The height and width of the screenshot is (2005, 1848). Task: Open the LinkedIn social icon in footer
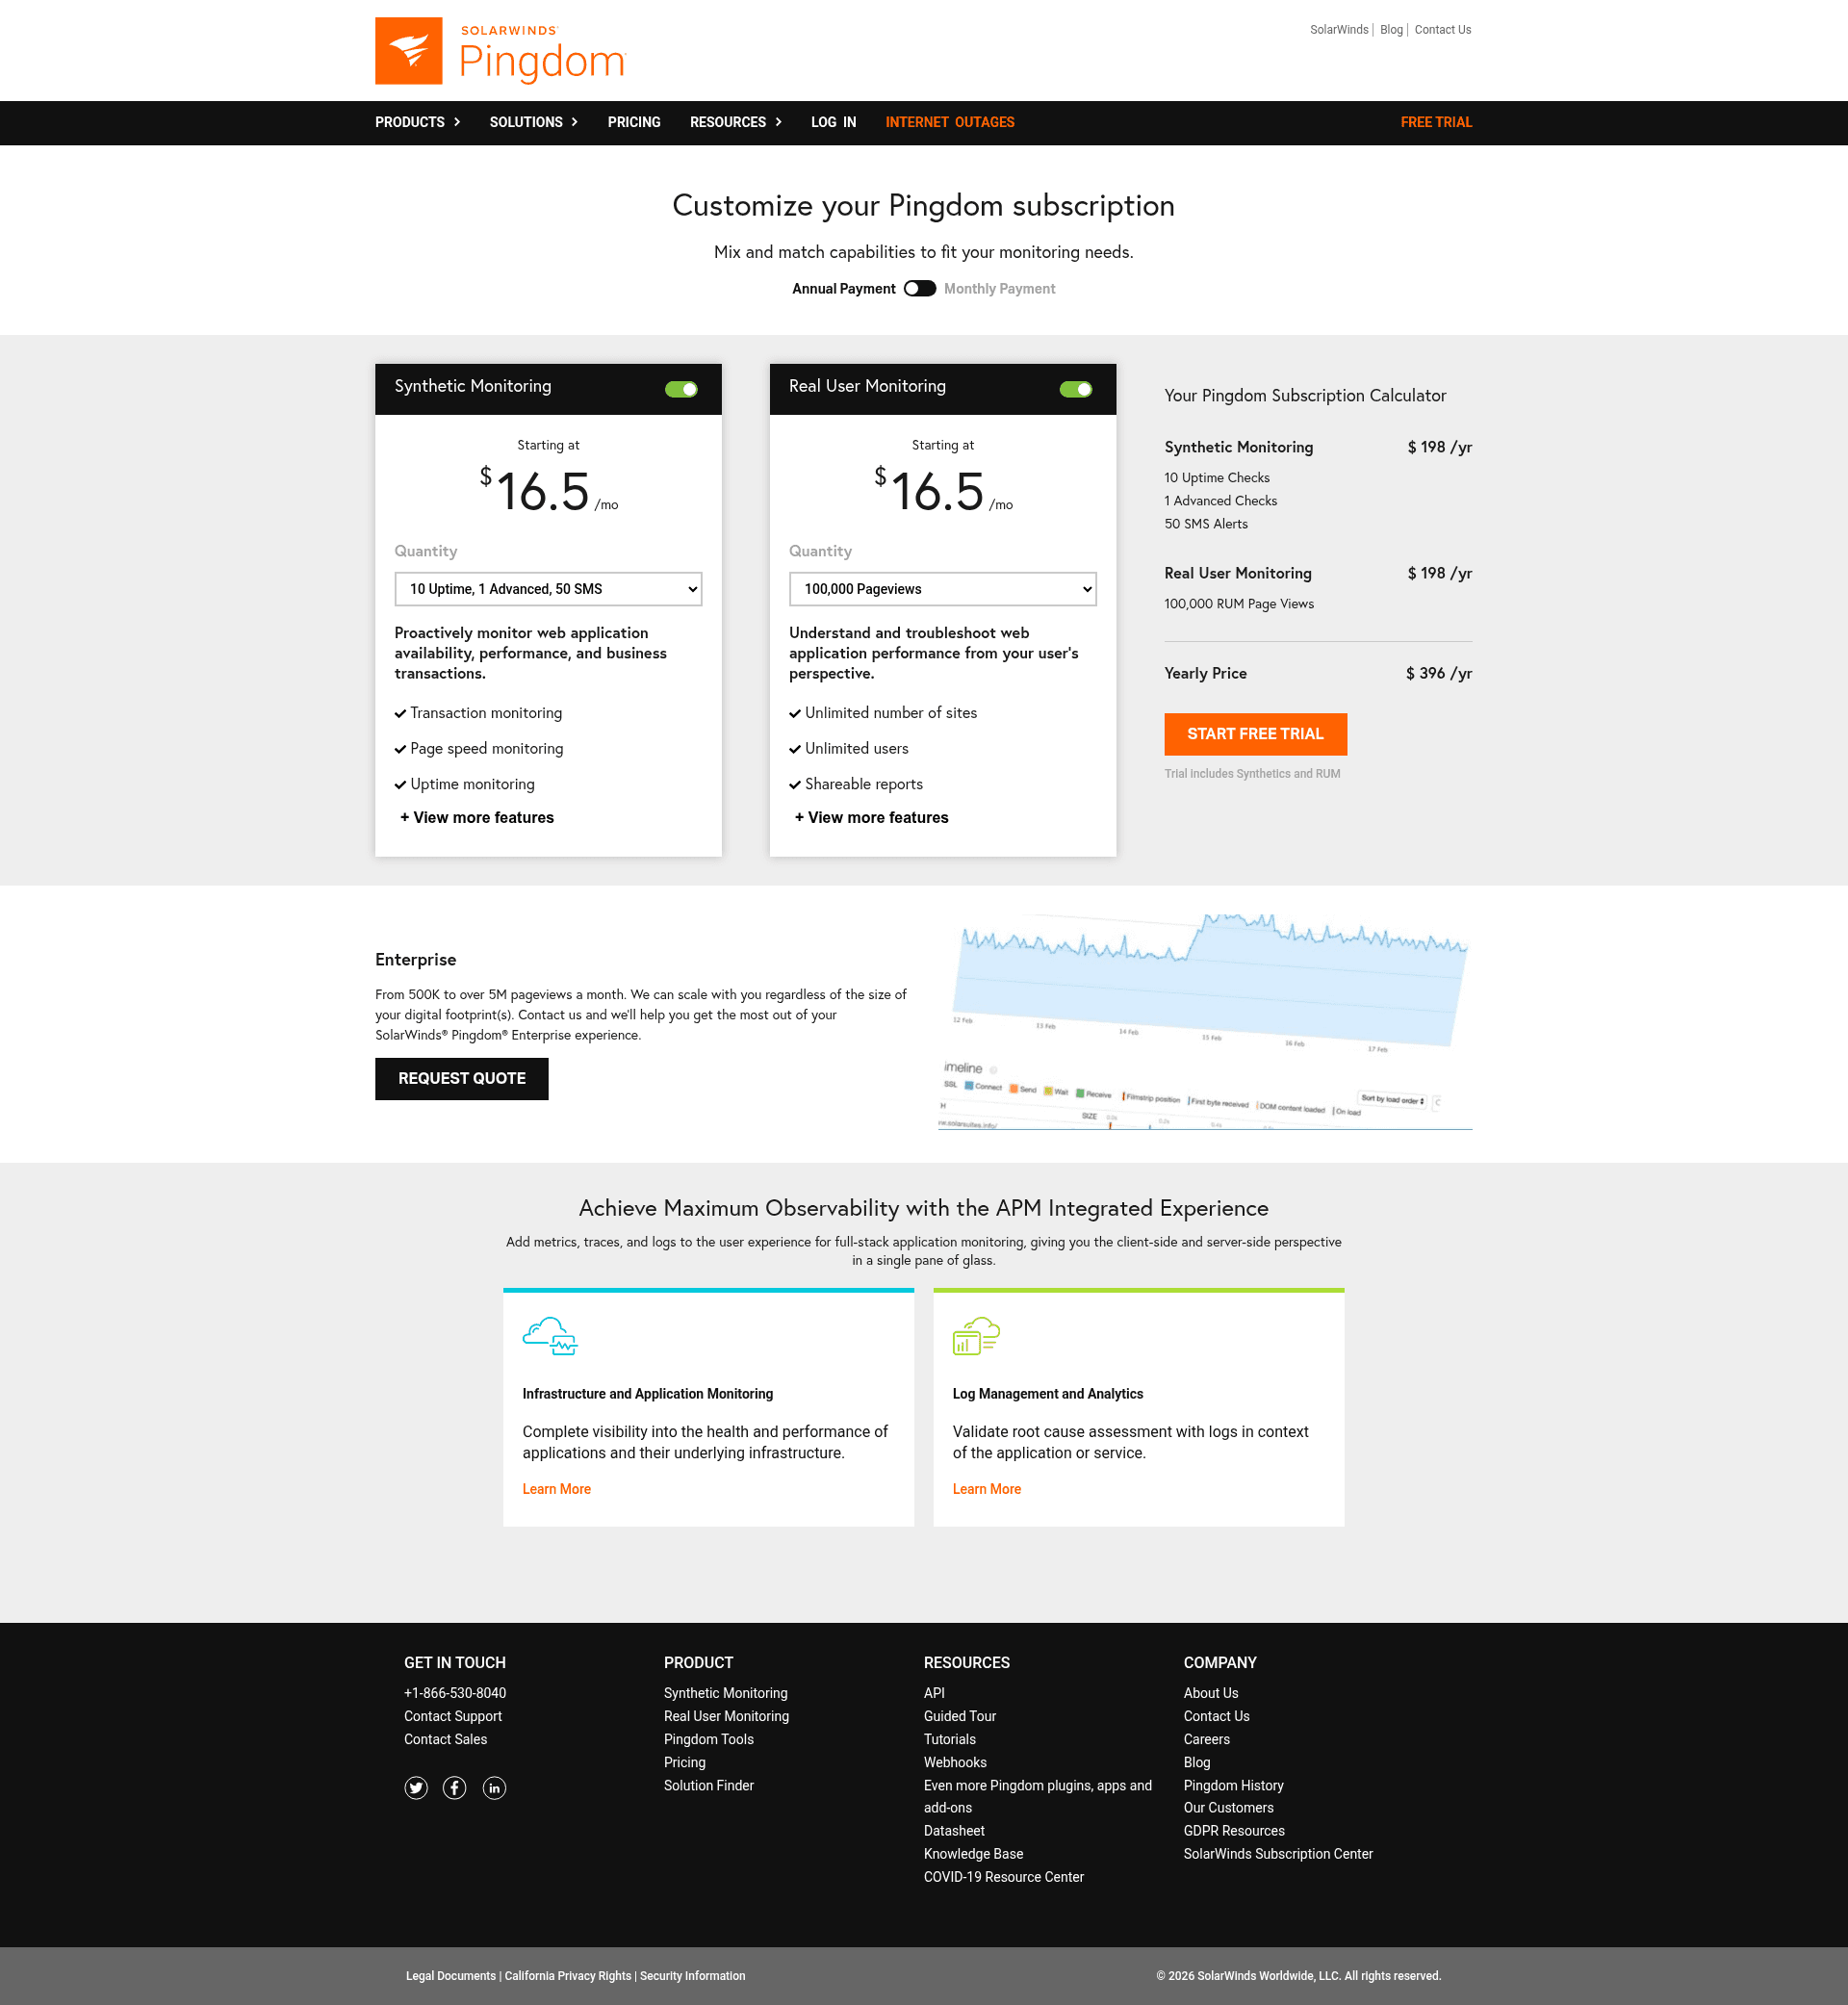494,1788
